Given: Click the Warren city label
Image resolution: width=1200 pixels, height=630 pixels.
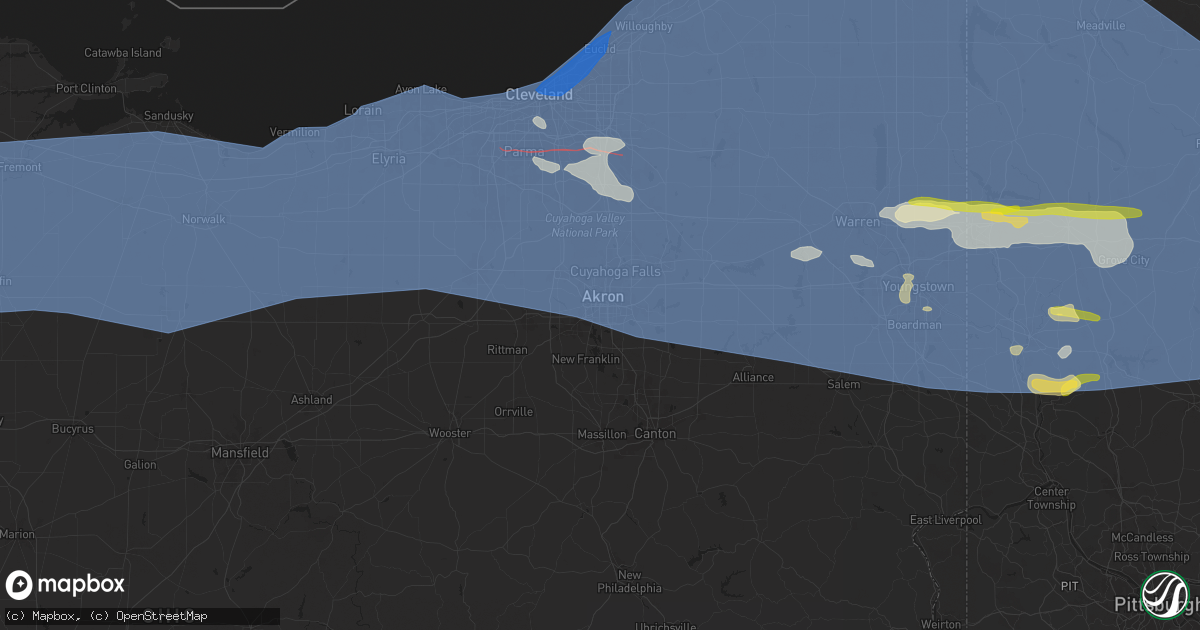Looking at the screenshot, I should tap(858, 221).
